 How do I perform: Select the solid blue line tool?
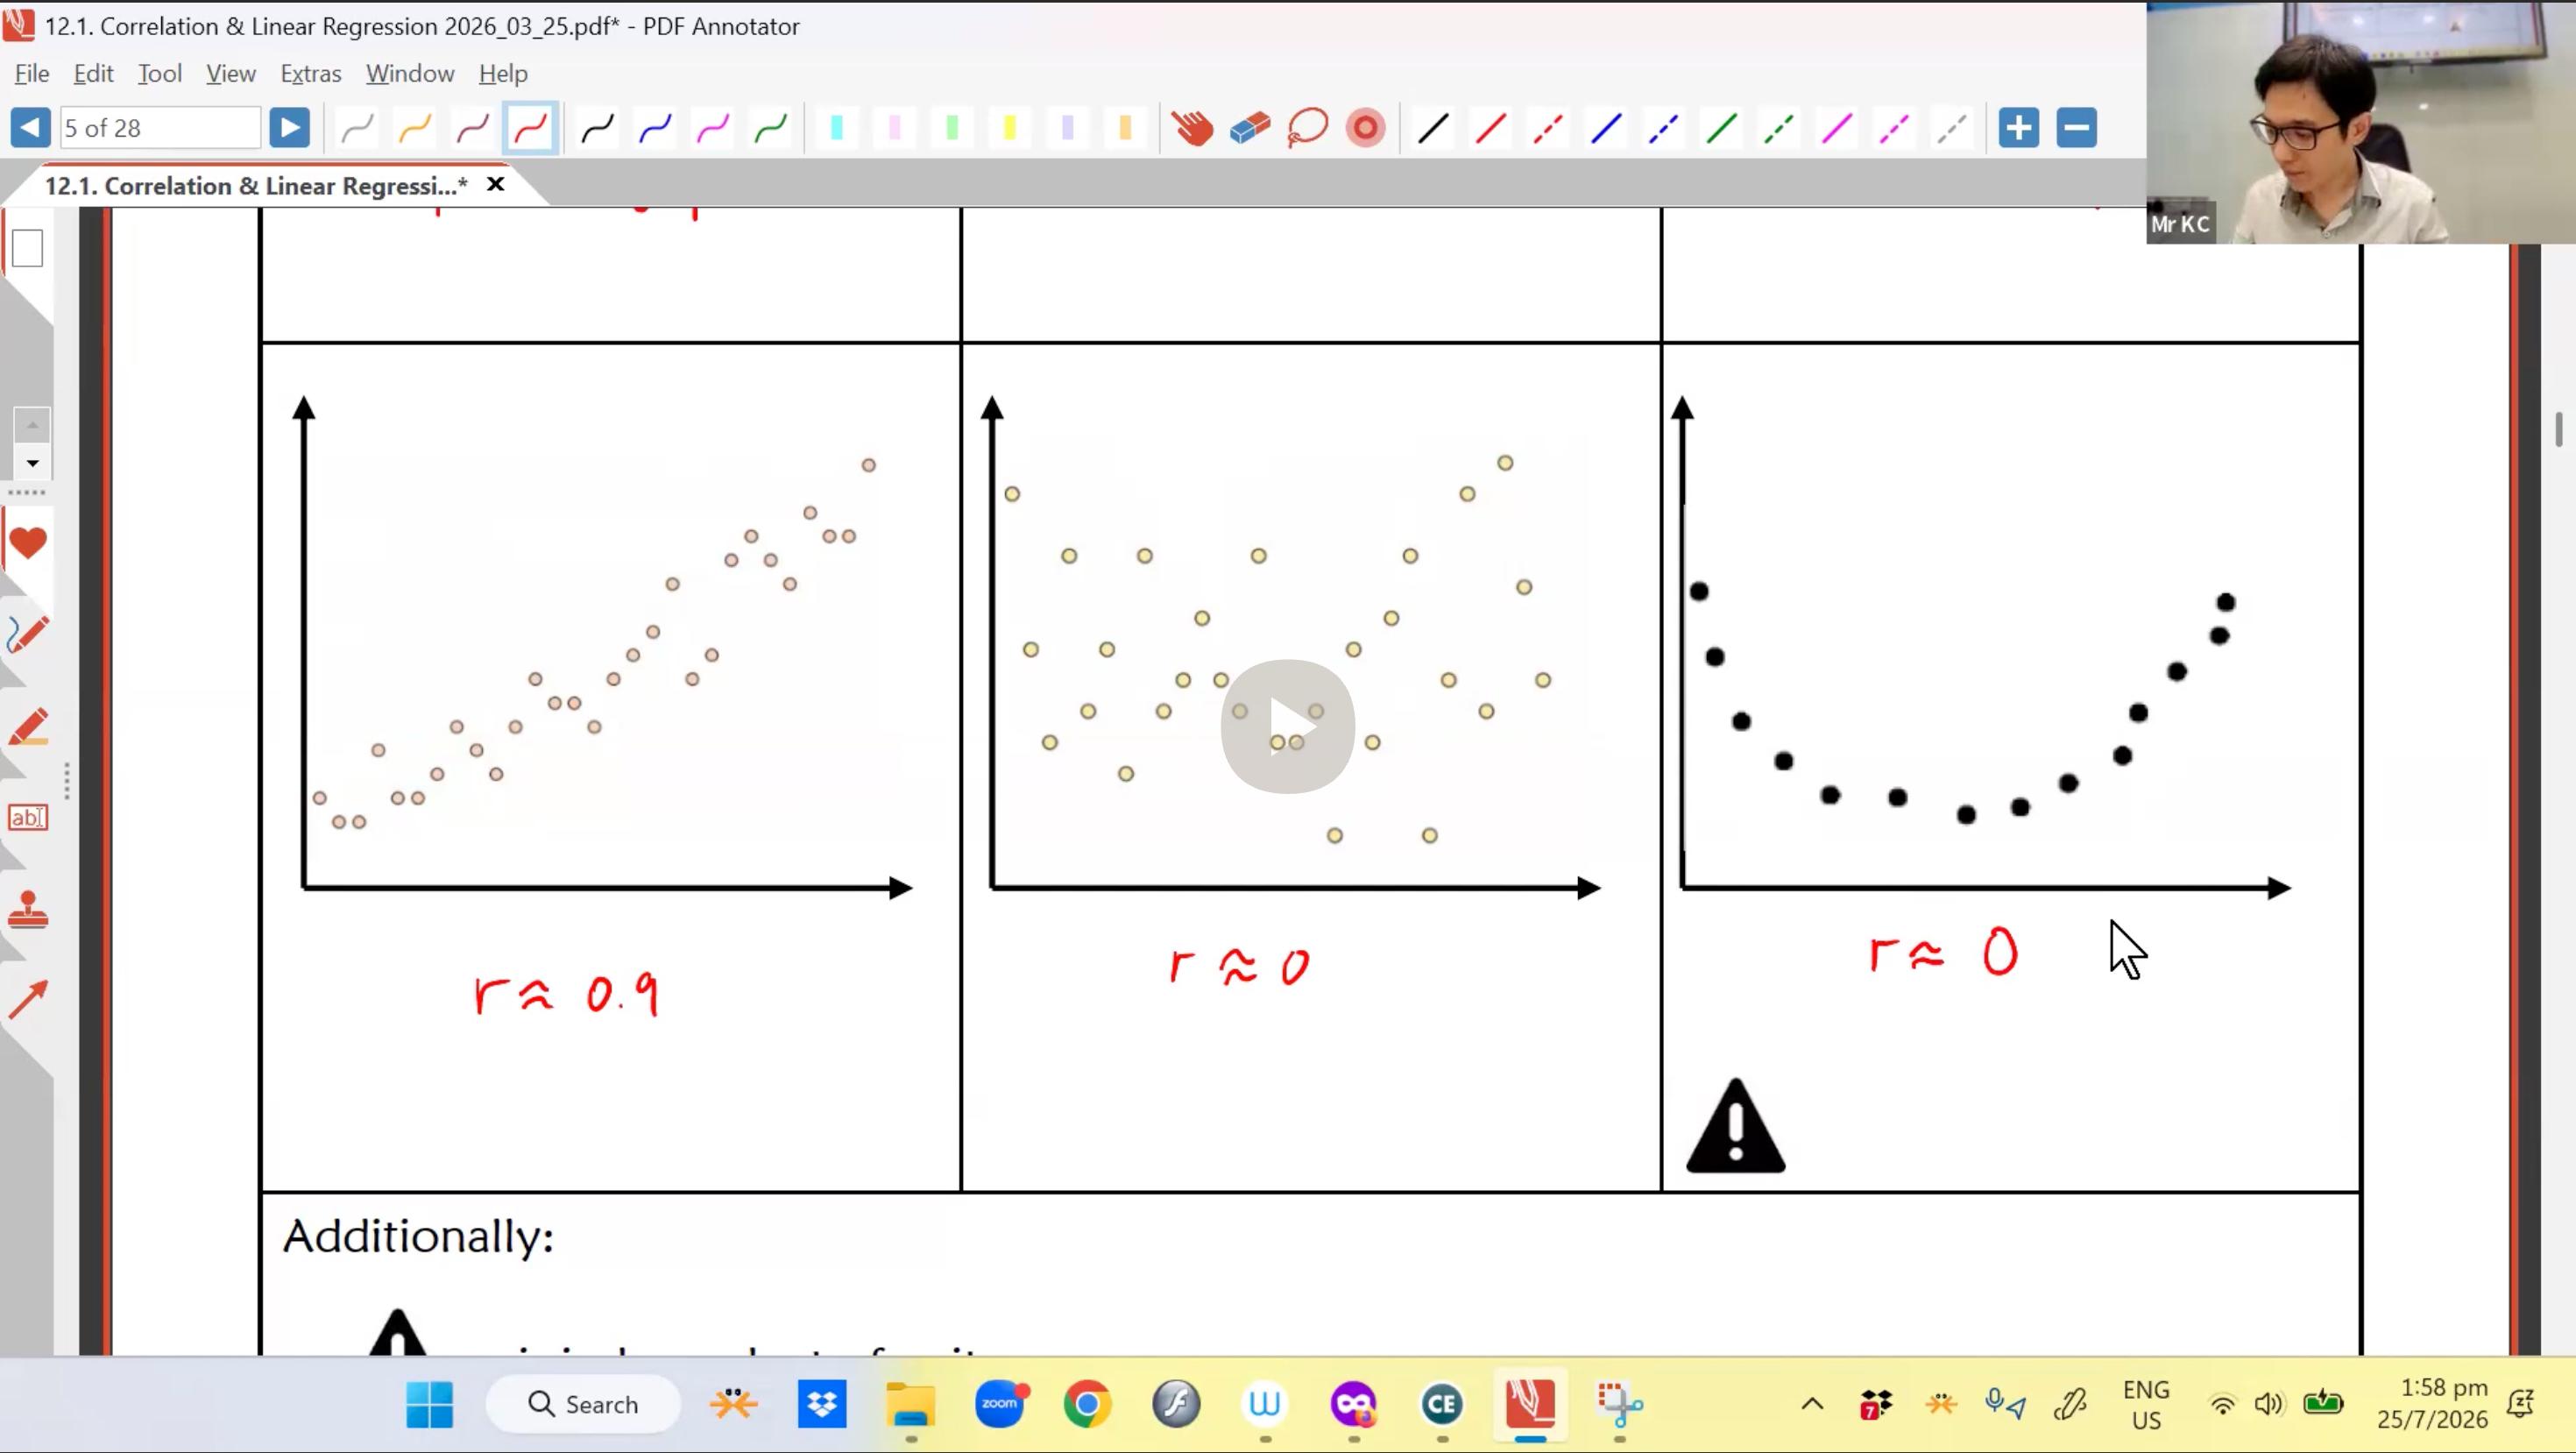pyautogui.click(x=1606, y=128)
